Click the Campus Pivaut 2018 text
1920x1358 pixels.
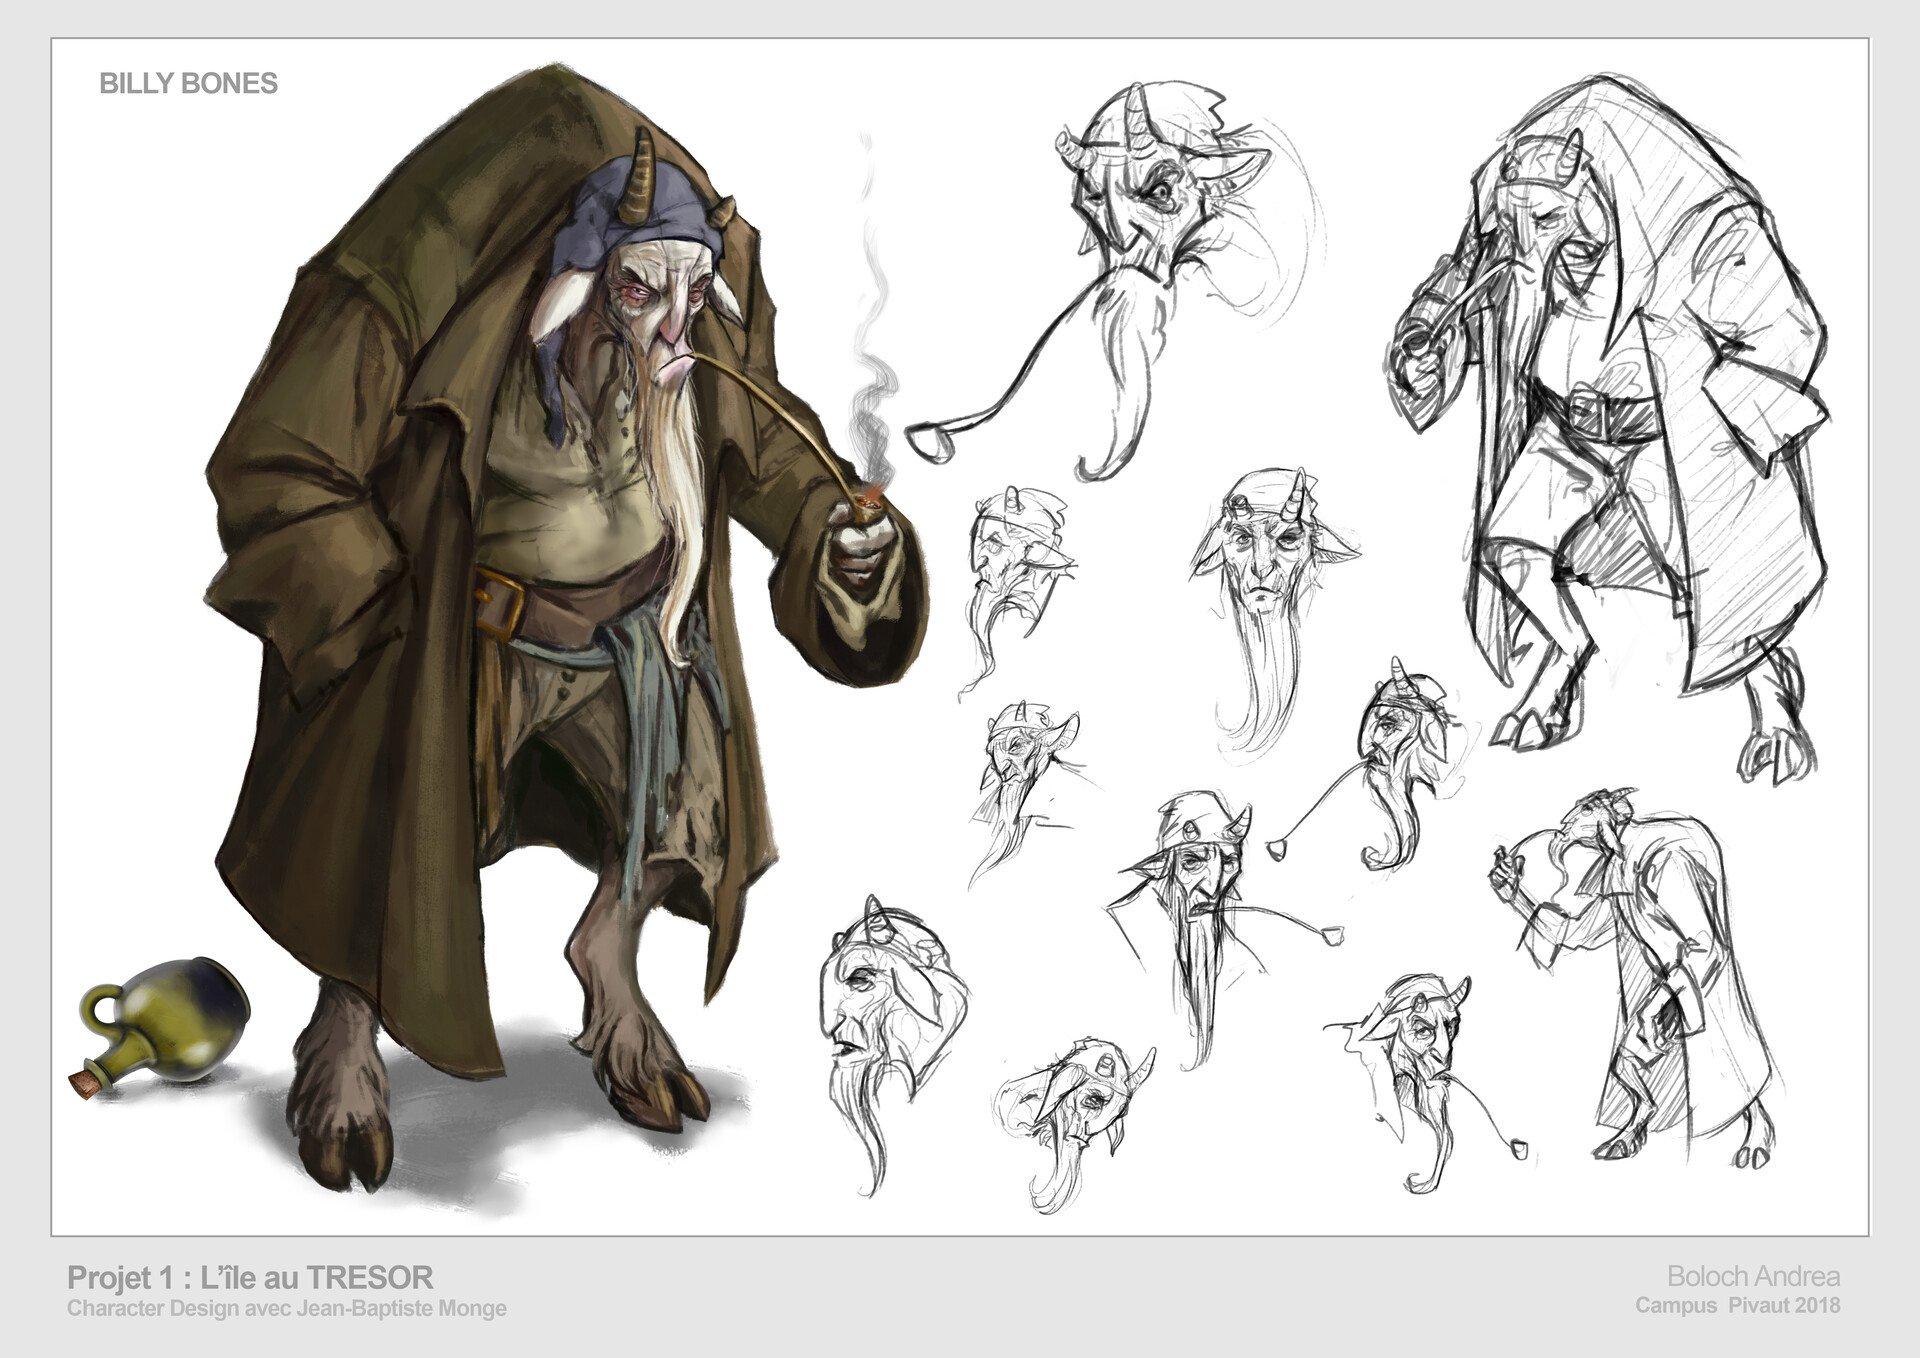[1737, 1305]
